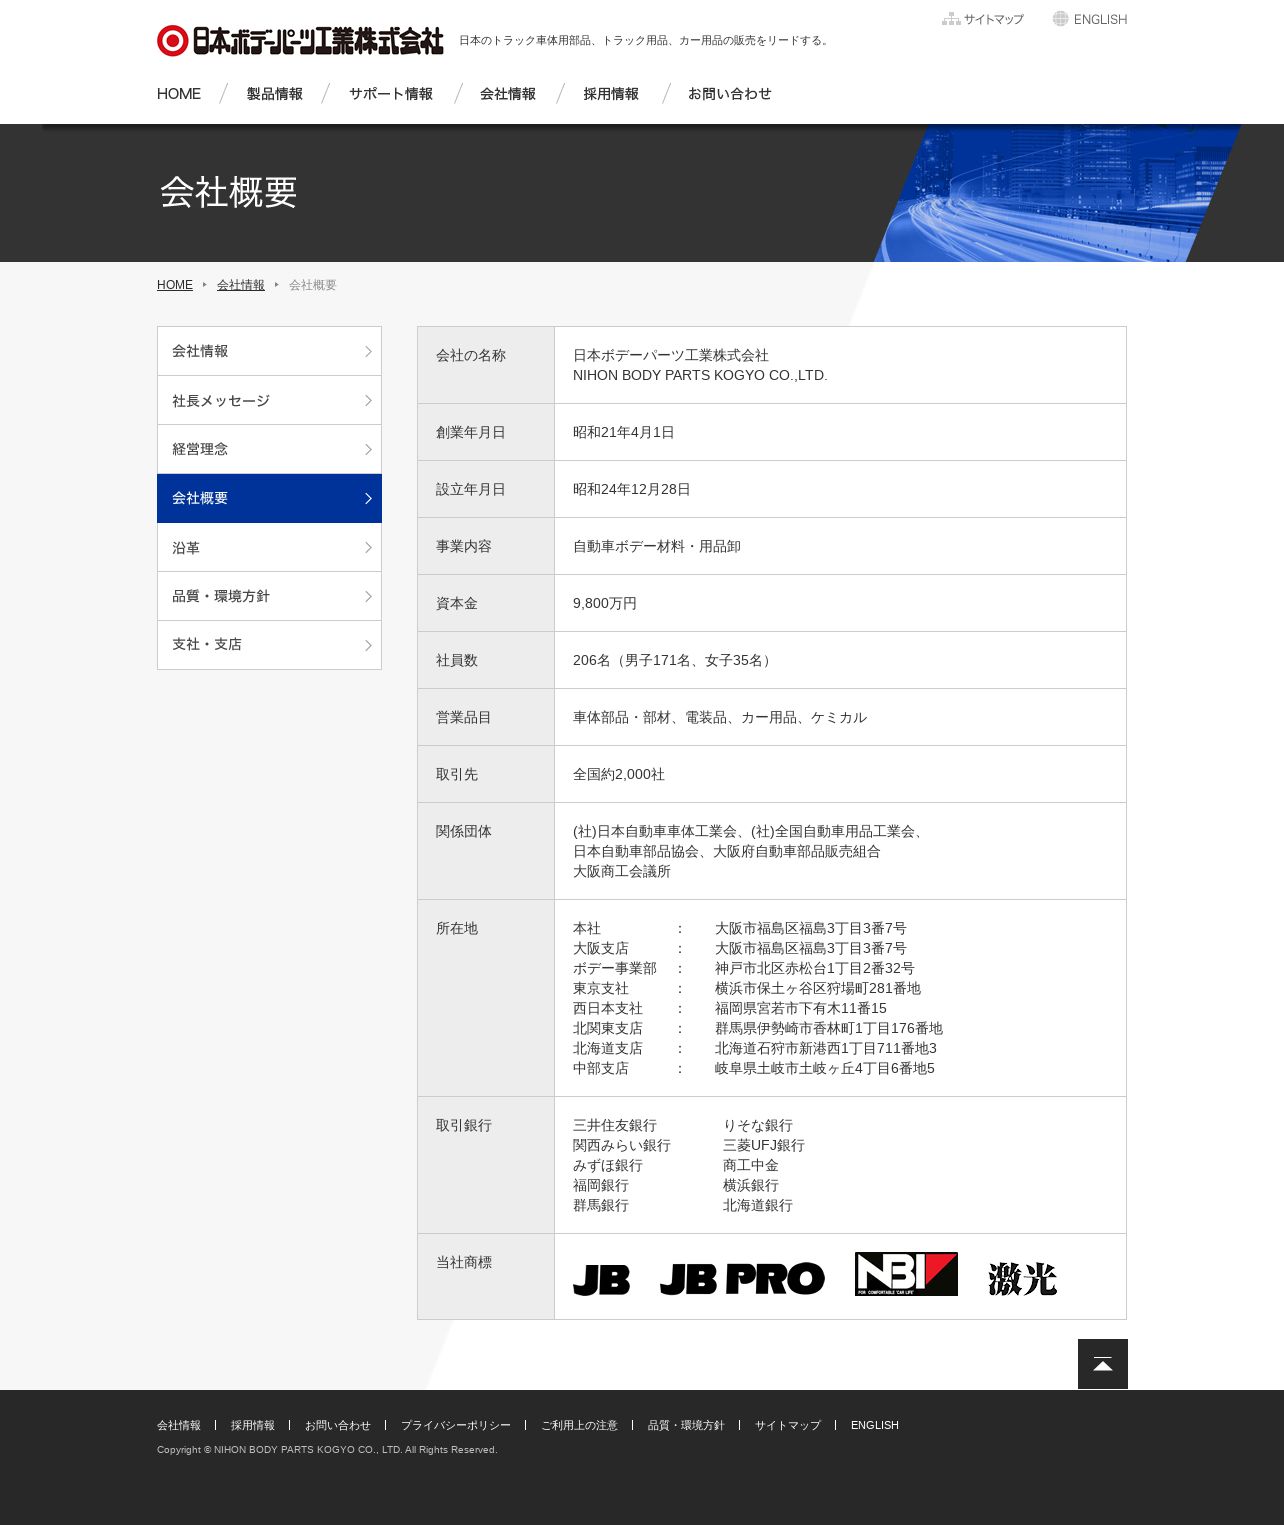This screenshot has height=1525, width=1284.
Task: Click 三菱UFJ銀行 in bank list
Action: pos(764,1145)
